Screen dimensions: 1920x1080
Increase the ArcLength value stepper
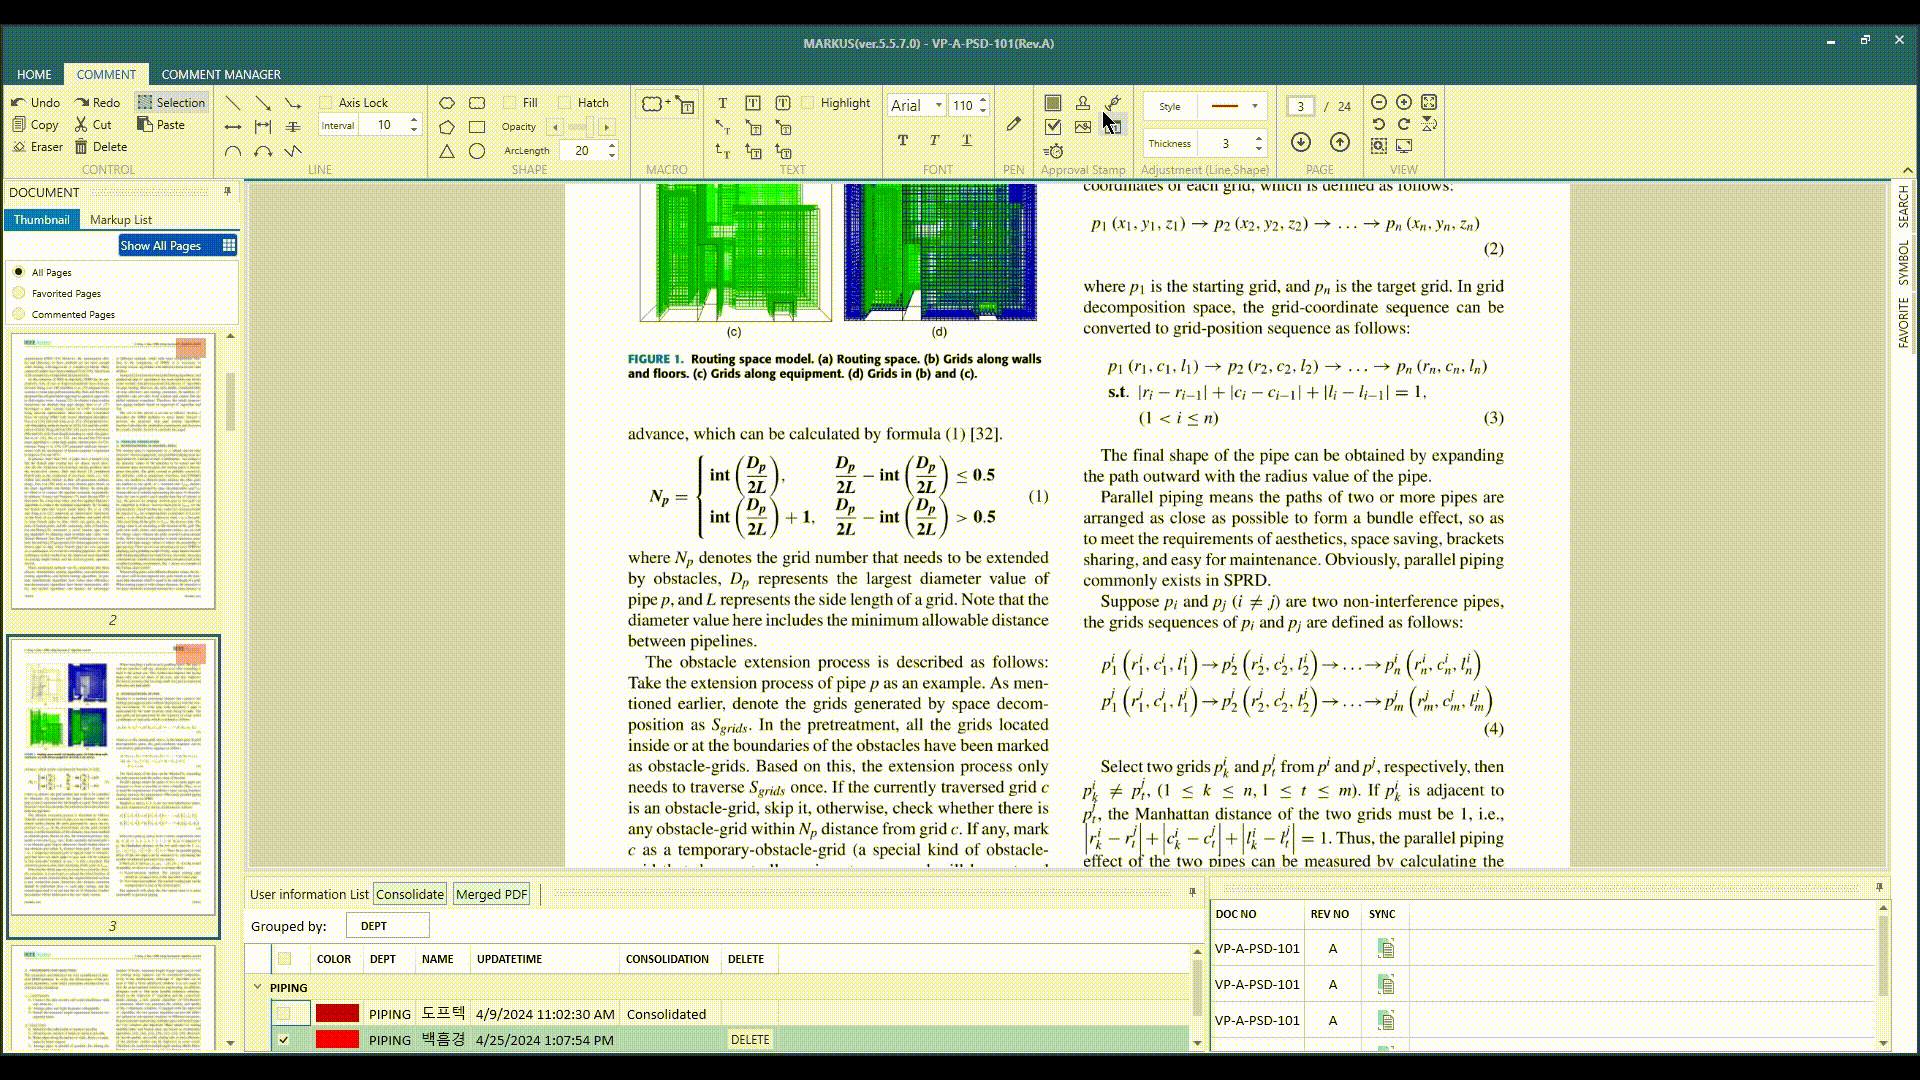612,145
